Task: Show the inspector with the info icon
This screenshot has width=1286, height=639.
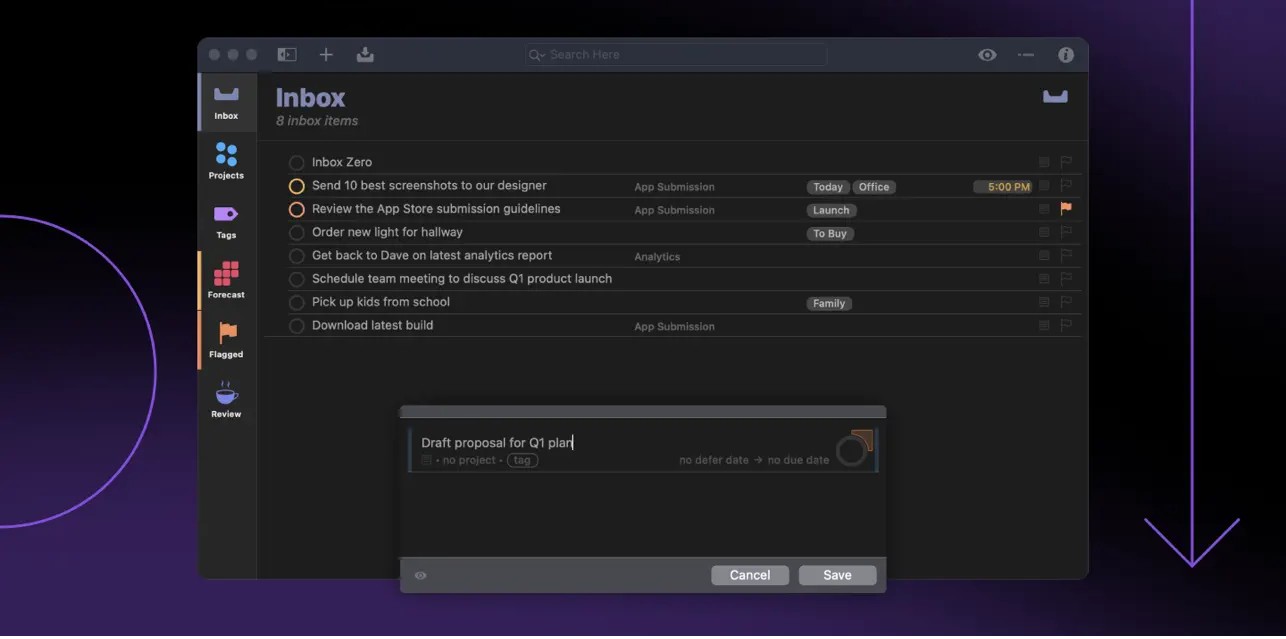Action: click(1066, 55)
